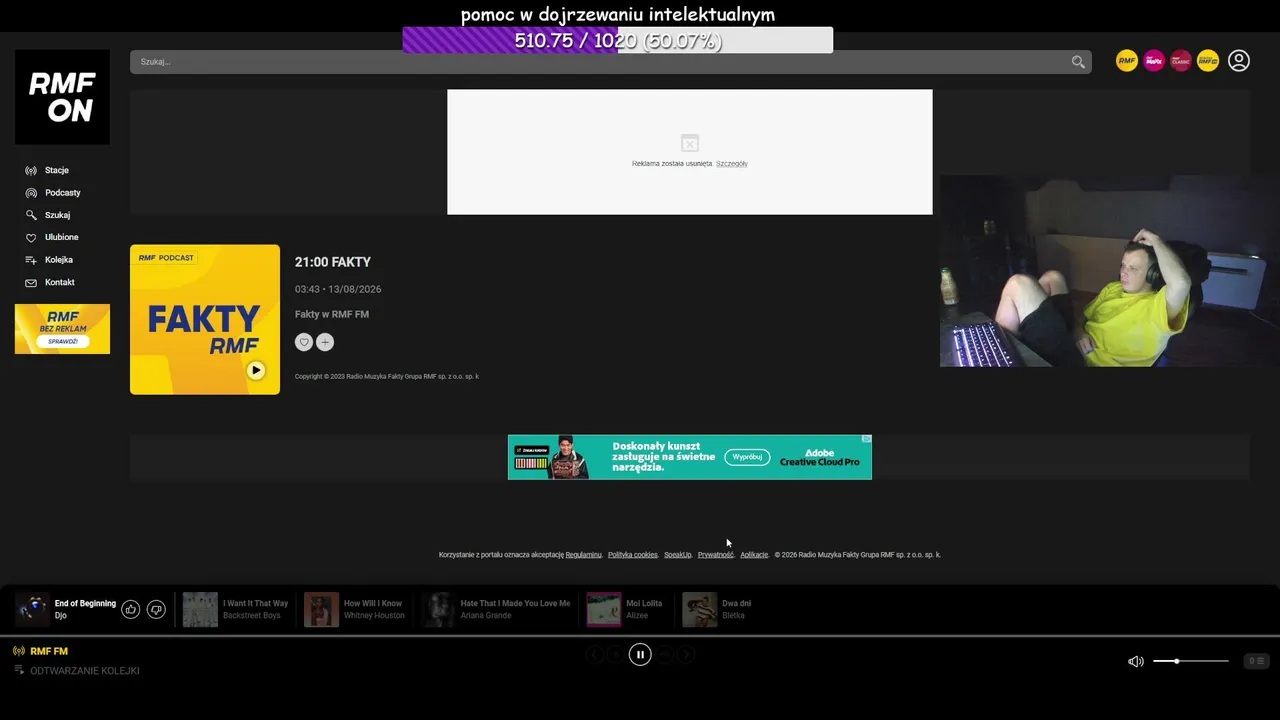
Task: Click the End of Beginning album cover
Action: pos(32,609)
